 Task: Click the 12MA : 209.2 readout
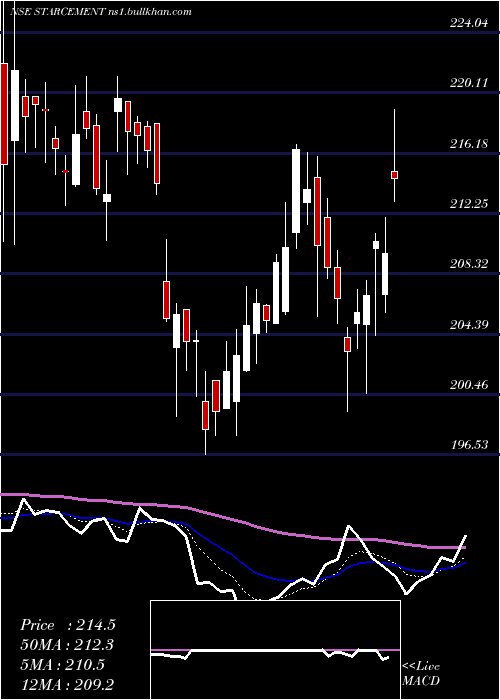point(67,684)
